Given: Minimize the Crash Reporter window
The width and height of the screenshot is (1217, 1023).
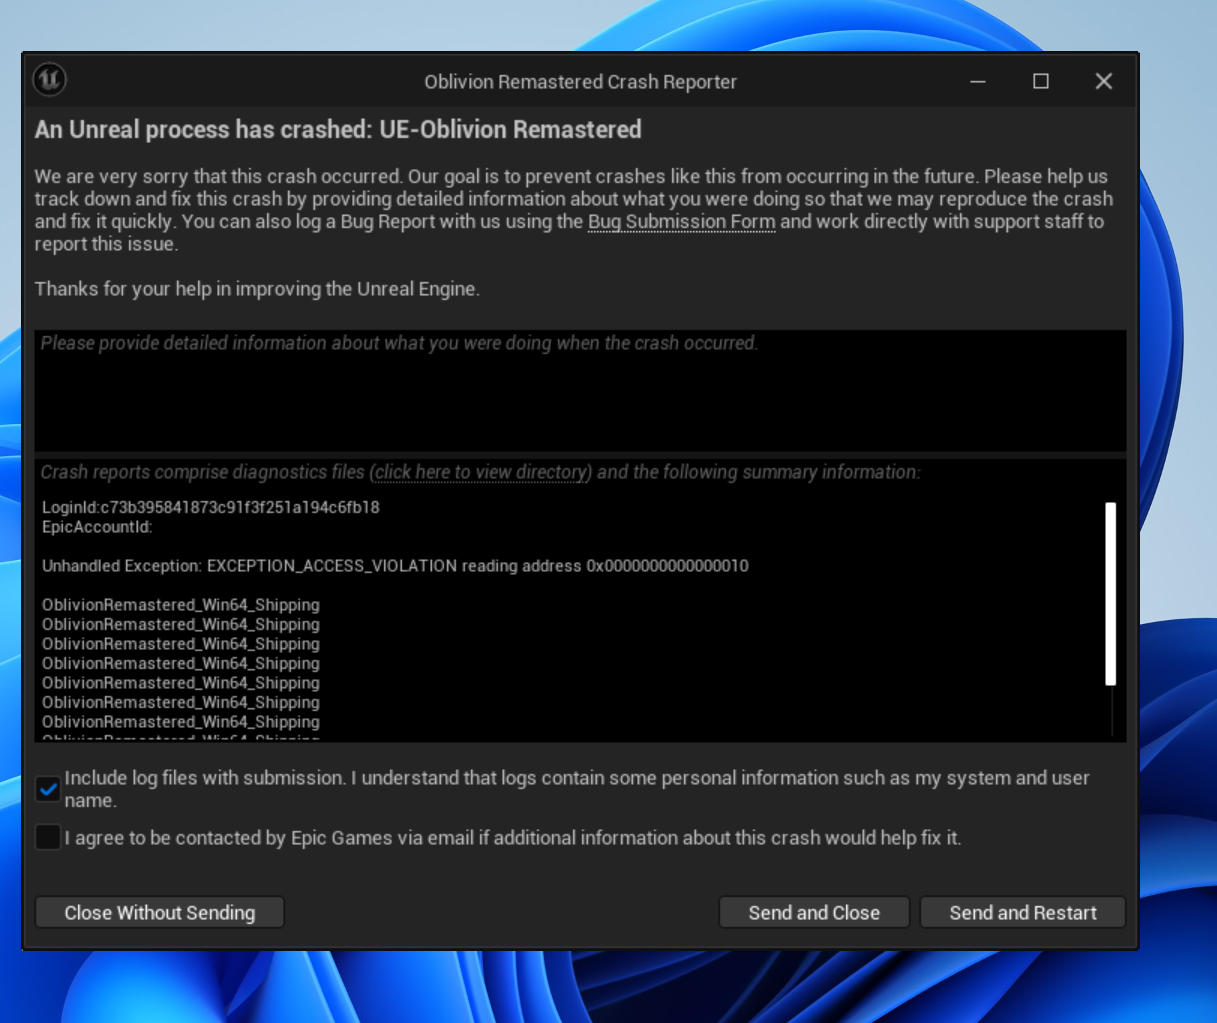Looking at the screenshot, I should [x=978, y=81].
